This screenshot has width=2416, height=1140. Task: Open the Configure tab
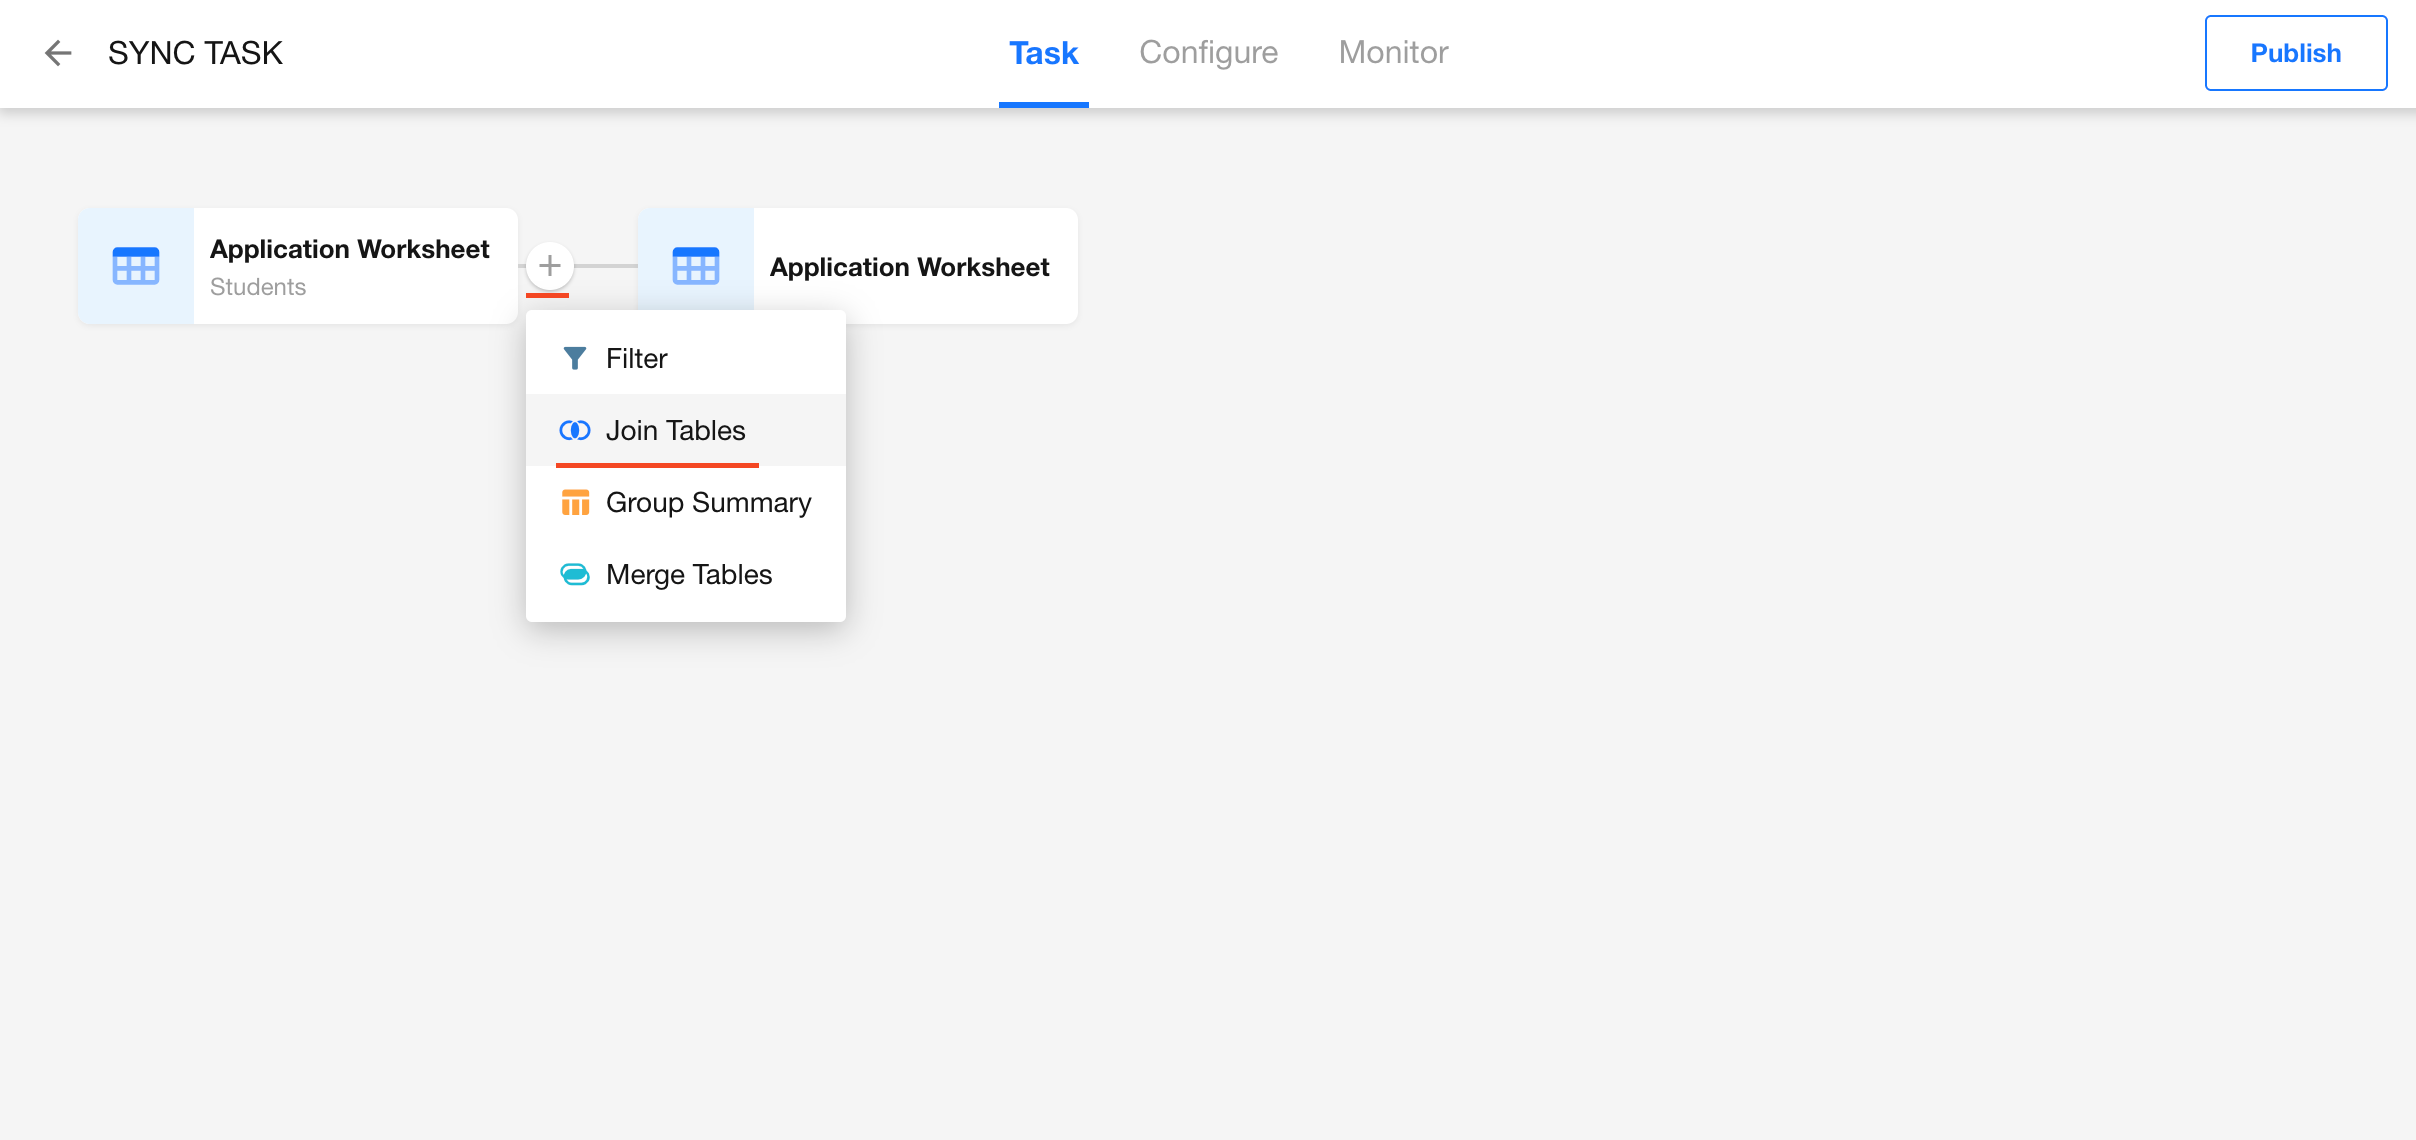pos(1208,53)
